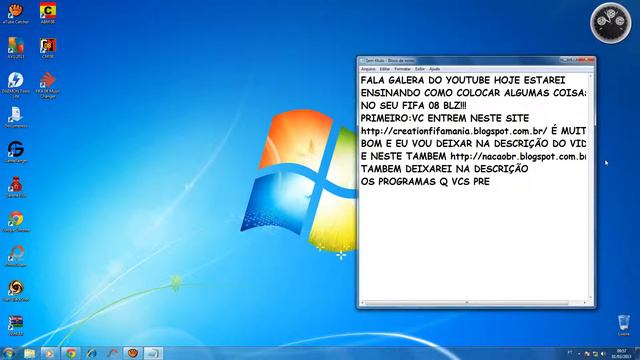This screenshot has height=360, width=640.
Task: Open the Arquivo menu in Notepad
Action: point(368,69)
